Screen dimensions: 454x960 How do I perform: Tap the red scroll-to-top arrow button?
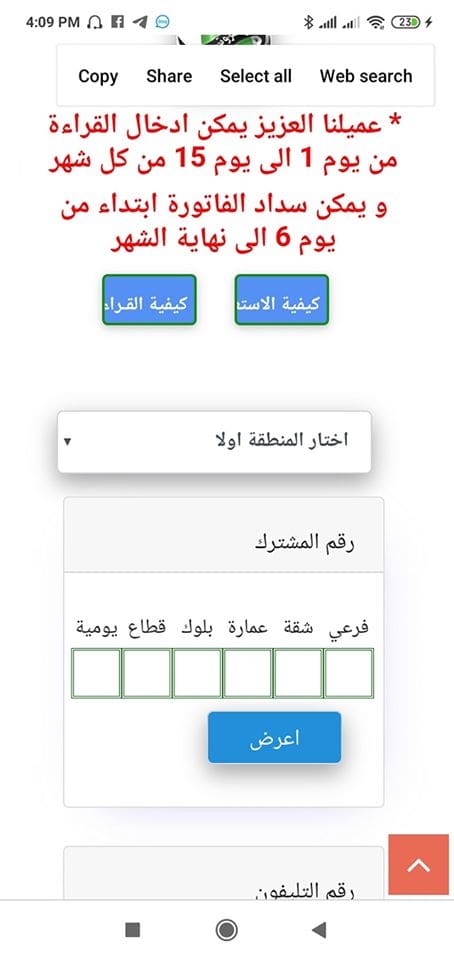point(419,863)
